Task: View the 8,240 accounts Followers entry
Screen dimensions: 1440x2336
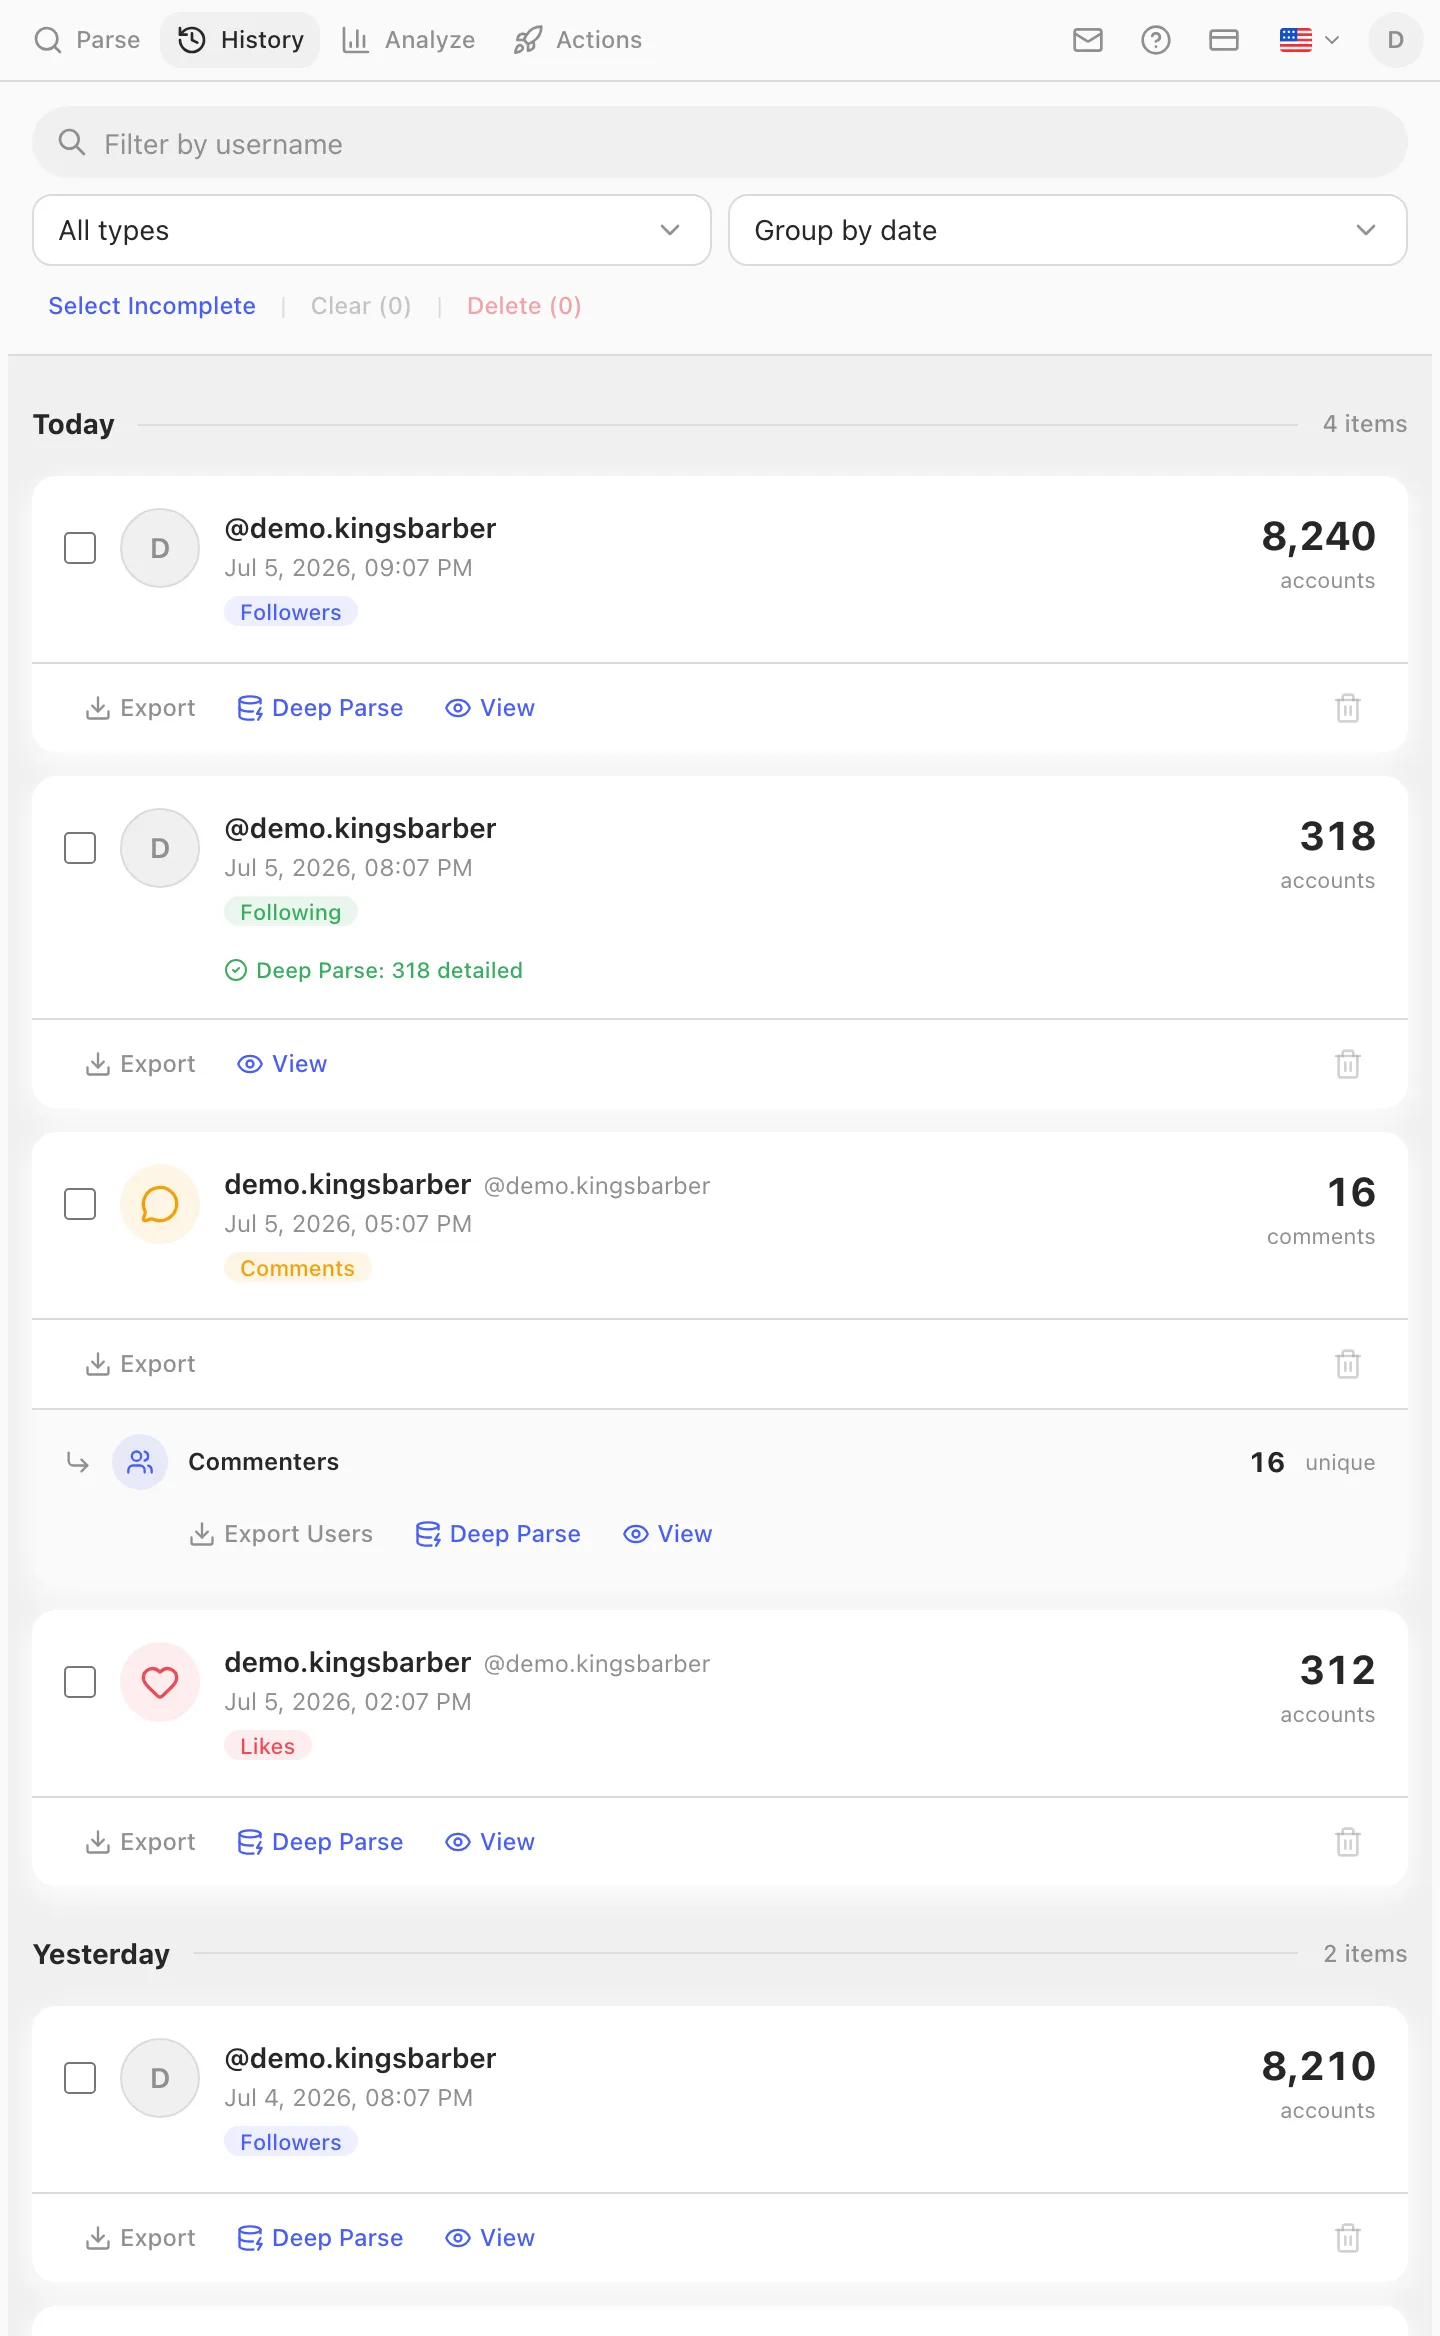Action: pos(490,708)
